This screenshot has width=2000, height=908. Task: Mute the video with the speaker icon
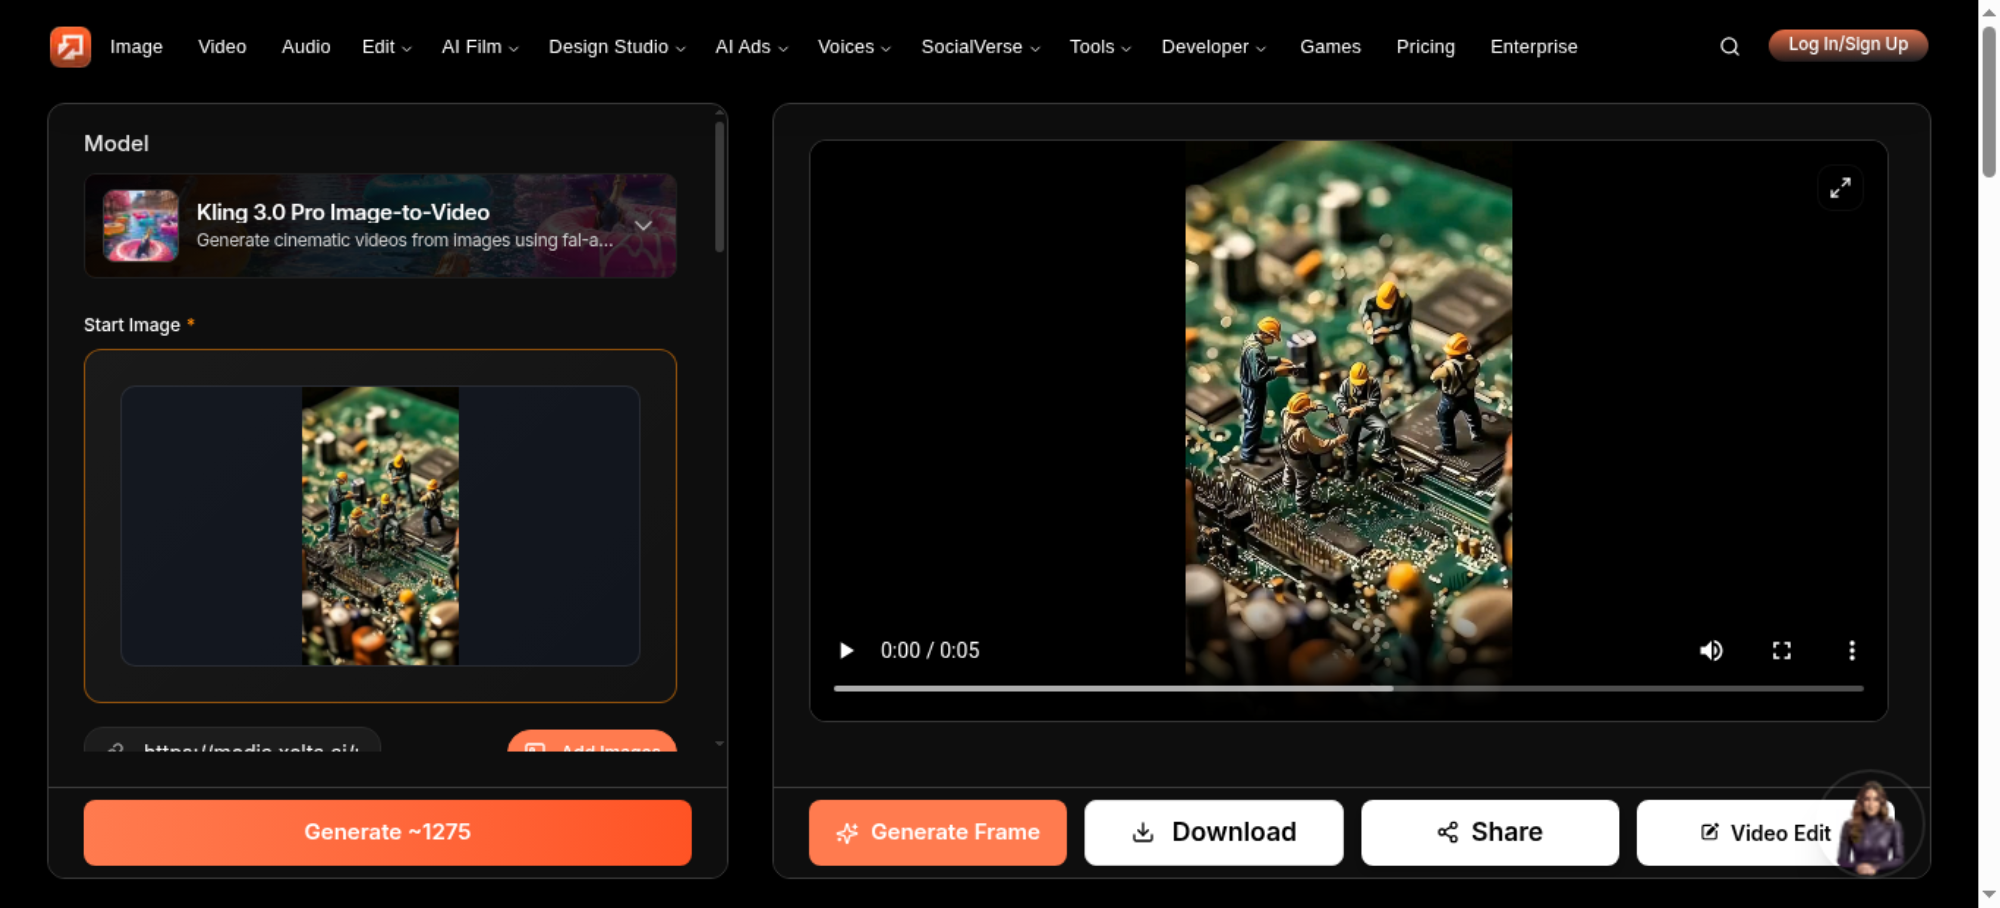point(1711,651)
